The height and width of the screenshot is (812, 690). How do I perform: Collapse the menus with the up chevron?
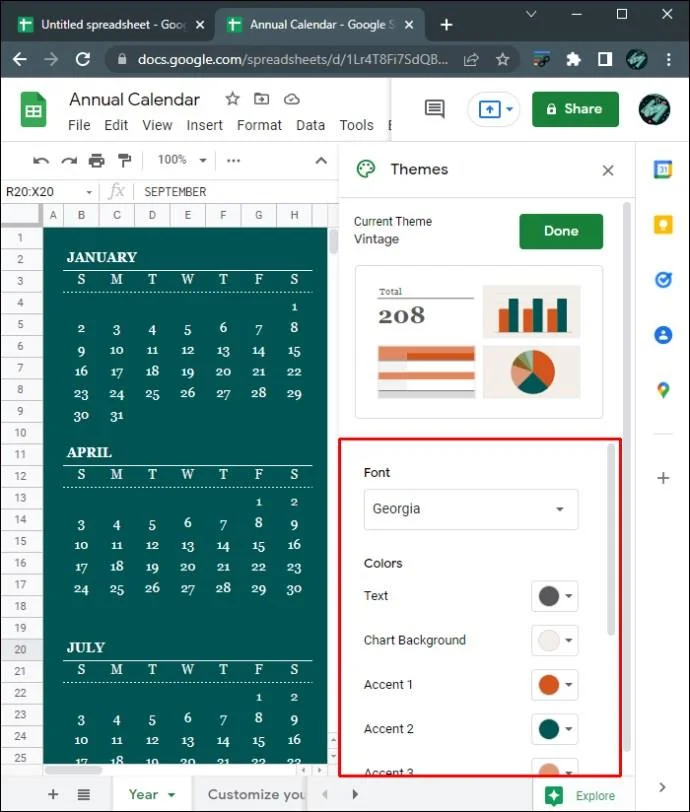click(x=321, y=161)
